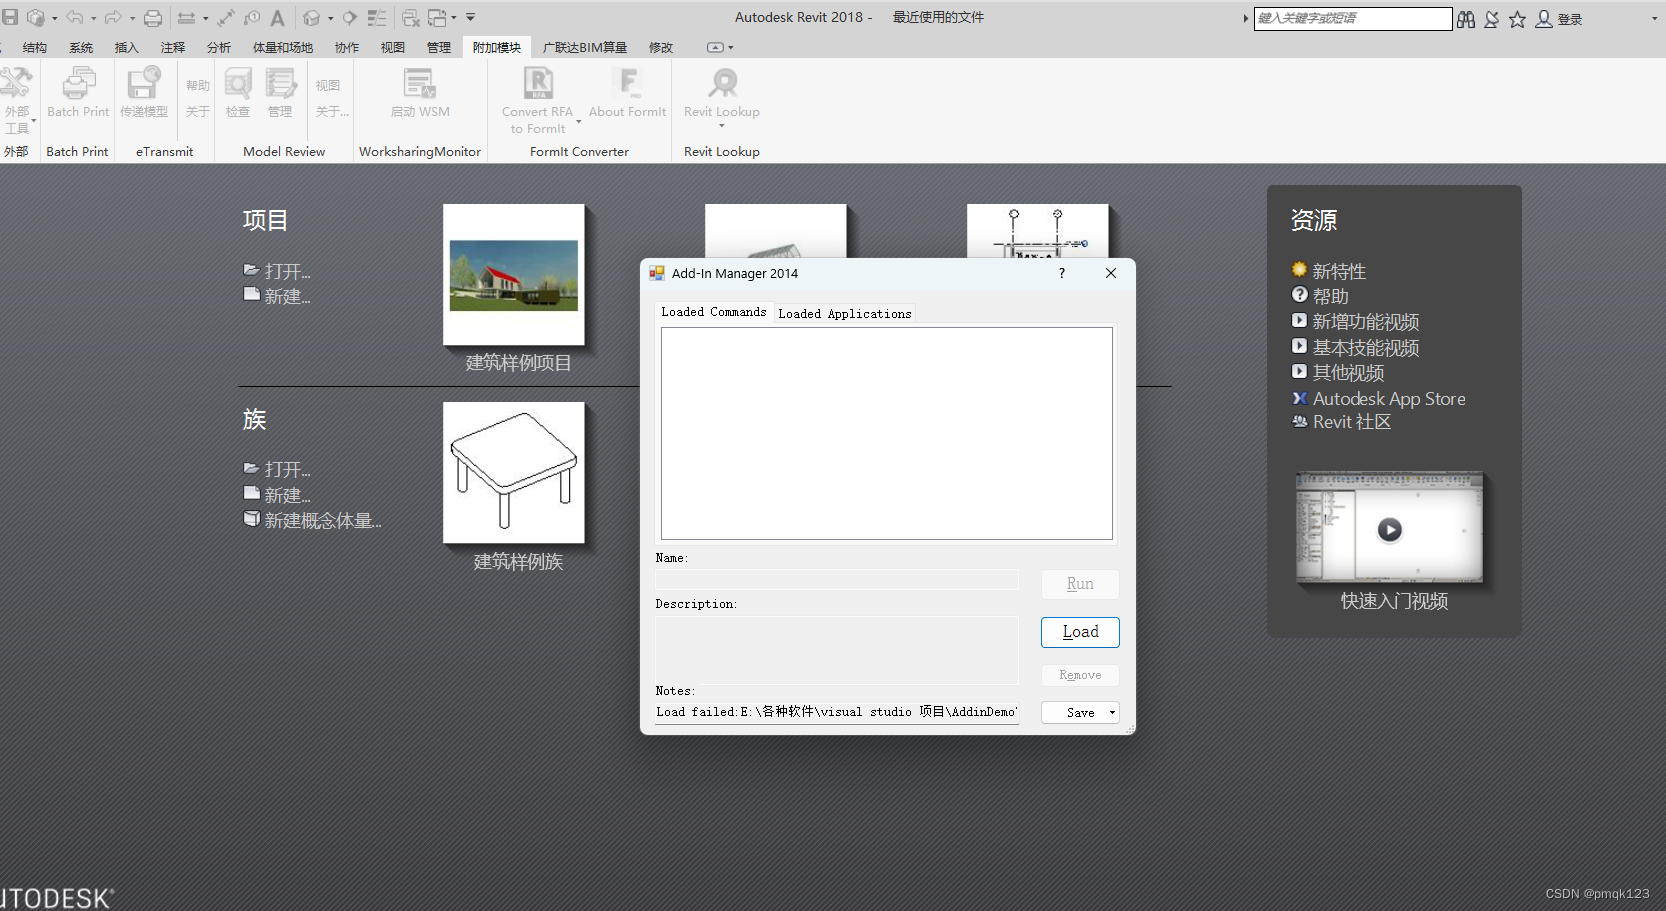
Task: Switch to Loaded Applications tab
Action: coord(845,314)
